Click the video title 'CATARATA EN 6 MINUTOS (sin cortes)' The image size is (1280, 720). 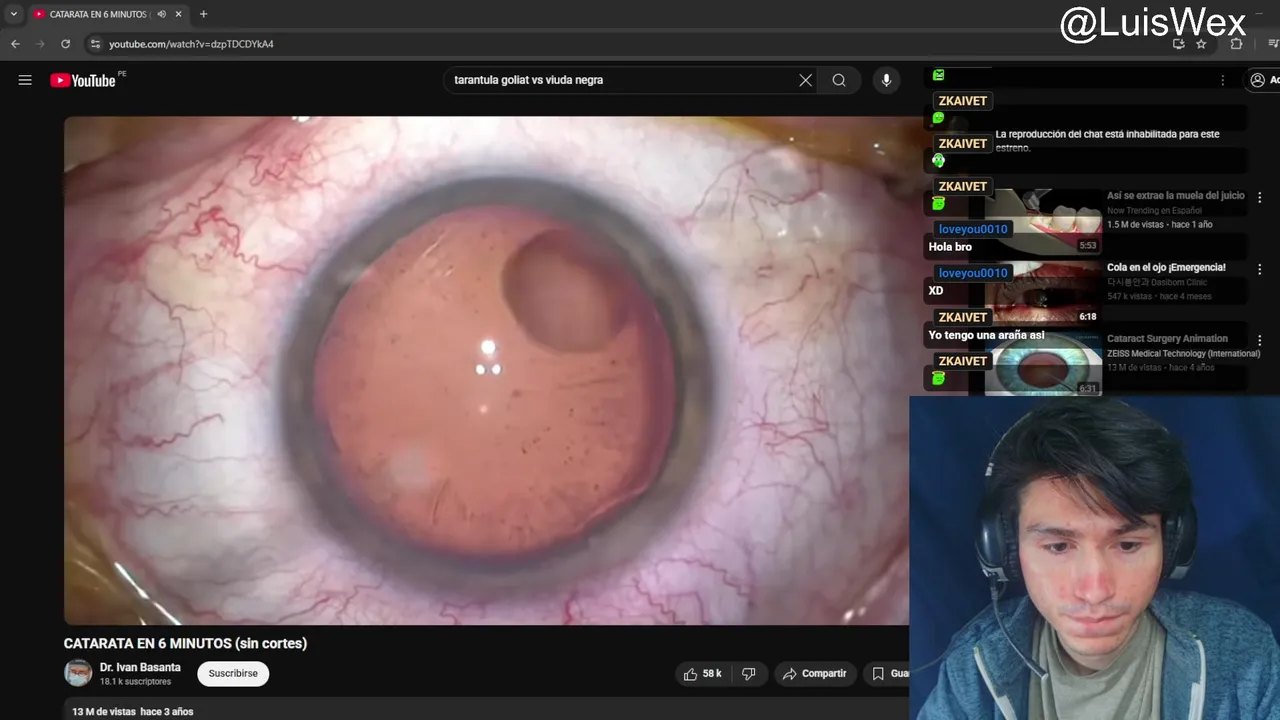click(x=185, y=644)
